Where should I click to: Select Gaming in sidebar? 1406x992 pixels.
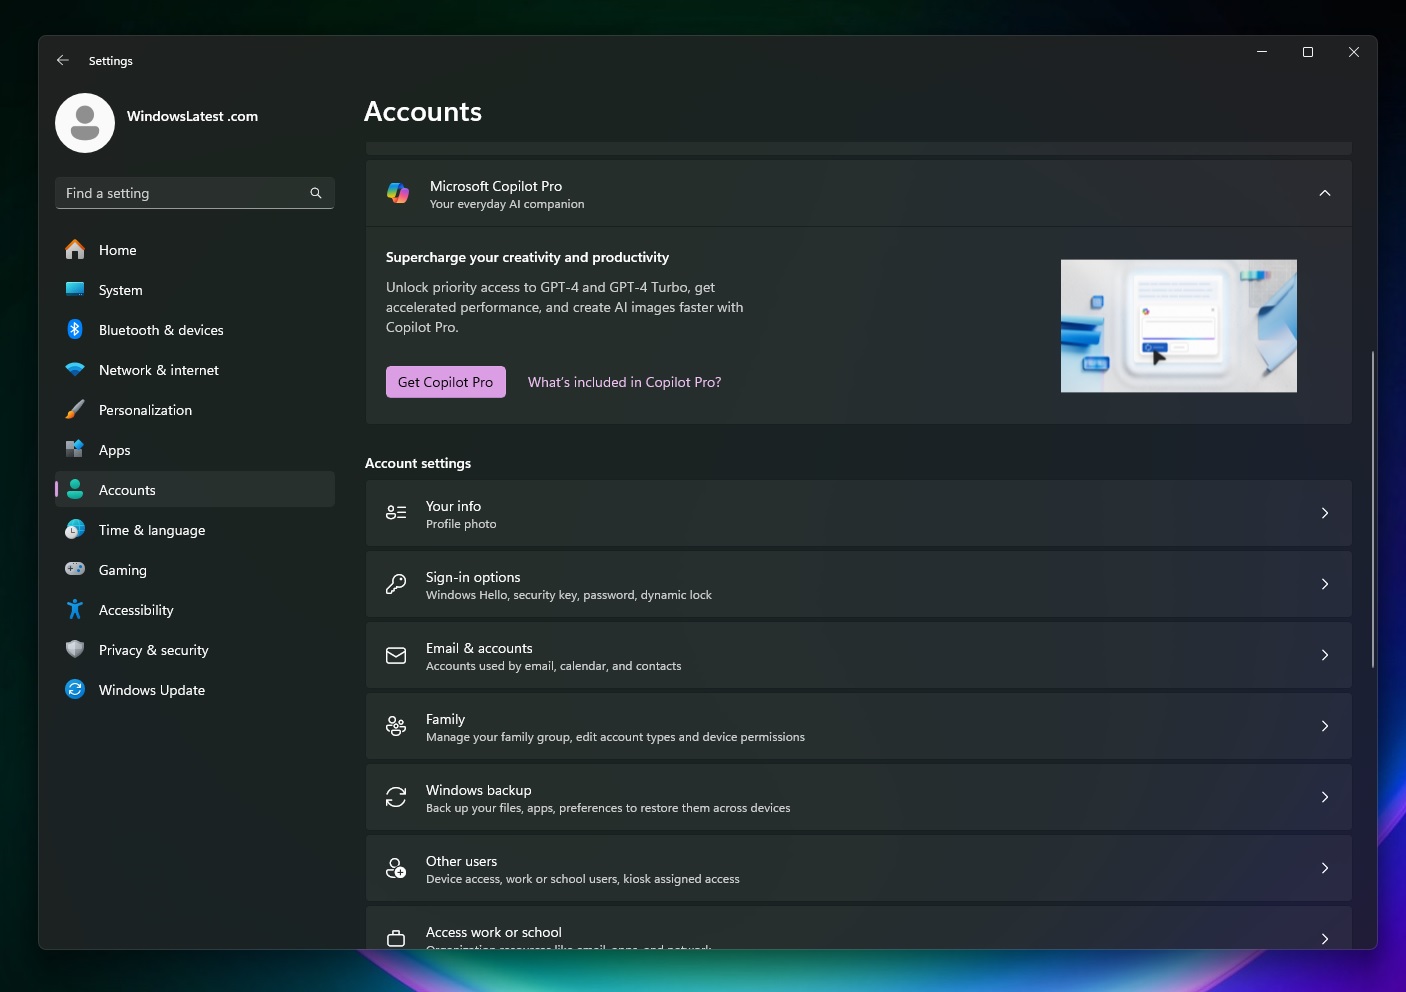[x=195, y=569]
